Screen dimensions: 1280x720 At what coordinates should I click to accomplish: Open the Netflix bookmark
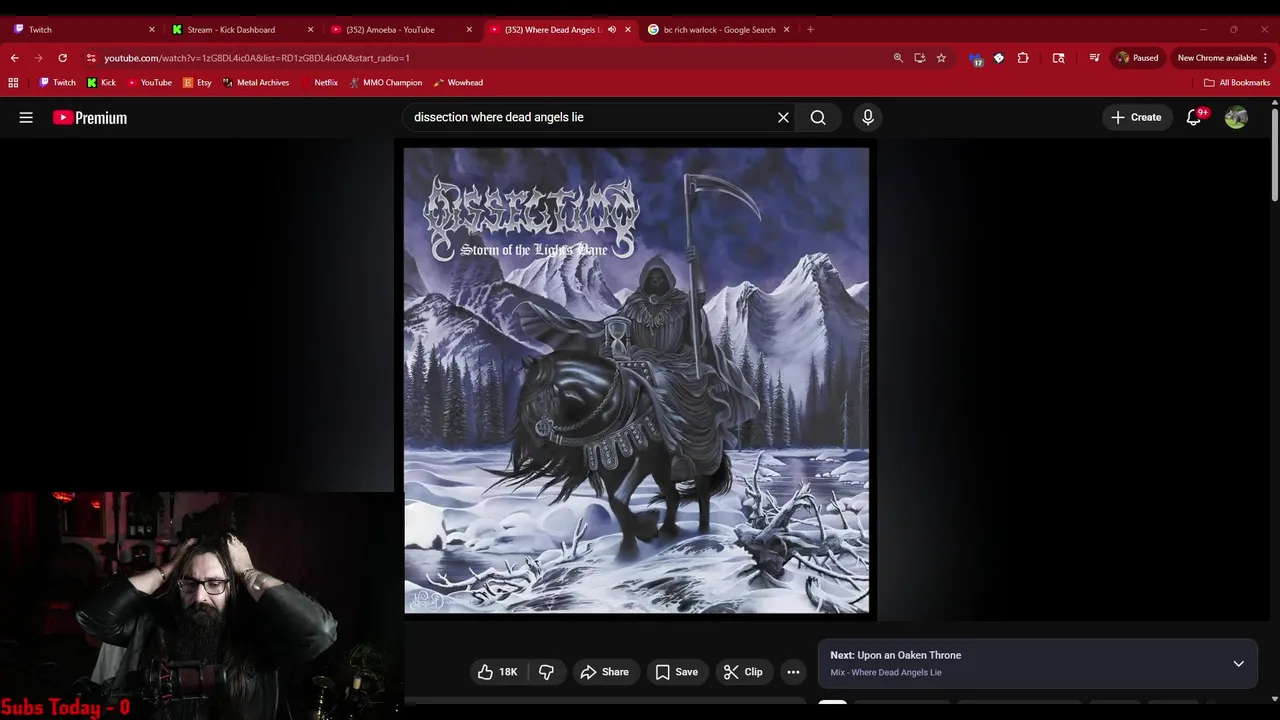point(319,83)
